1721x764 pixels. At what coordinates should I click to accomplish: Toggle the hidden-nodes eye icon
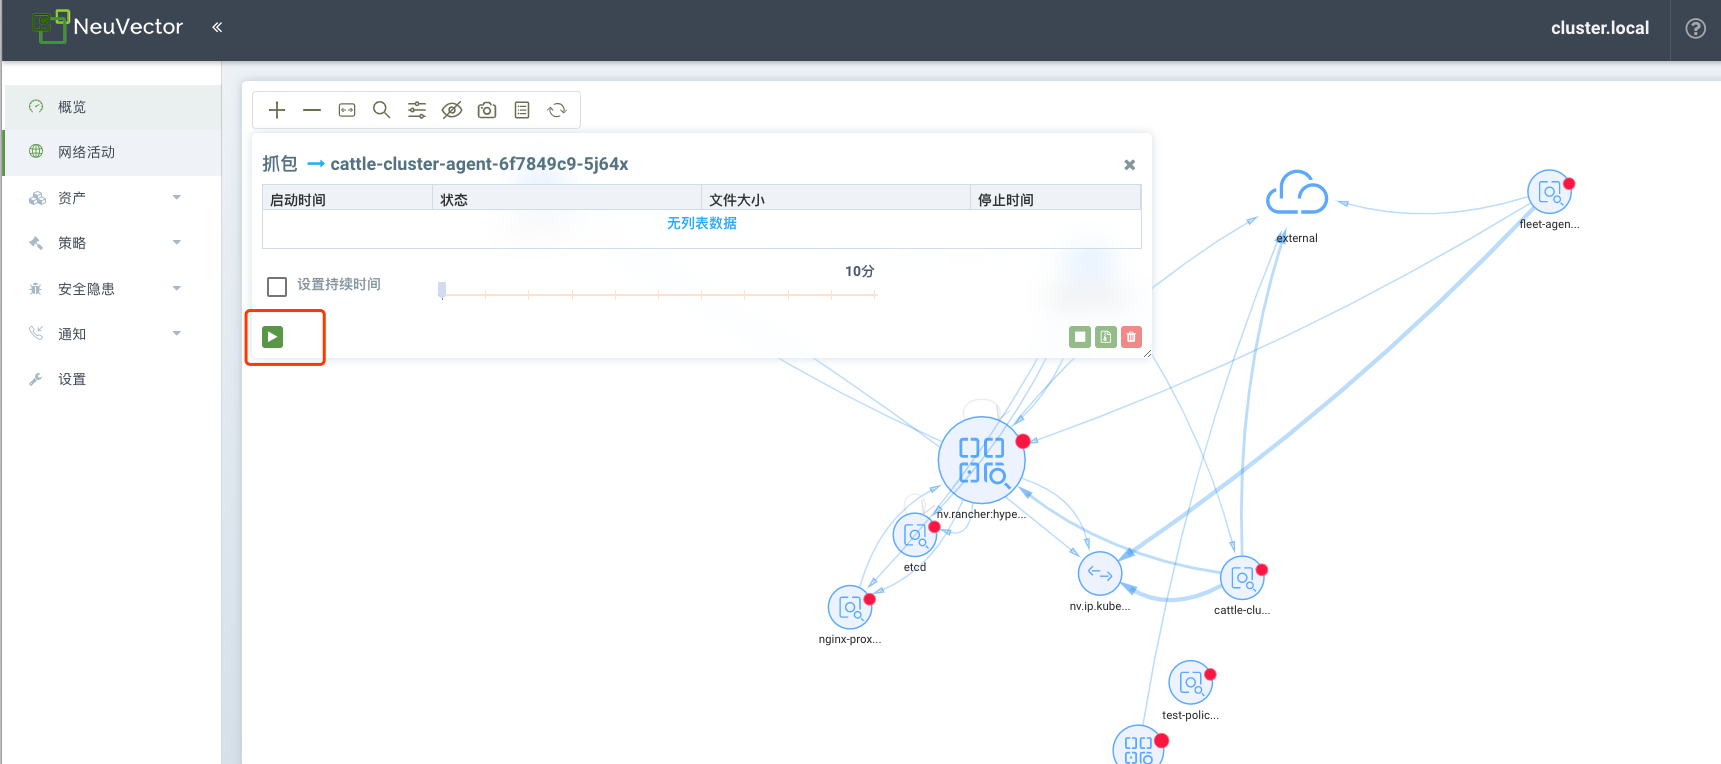pos(452,110)
